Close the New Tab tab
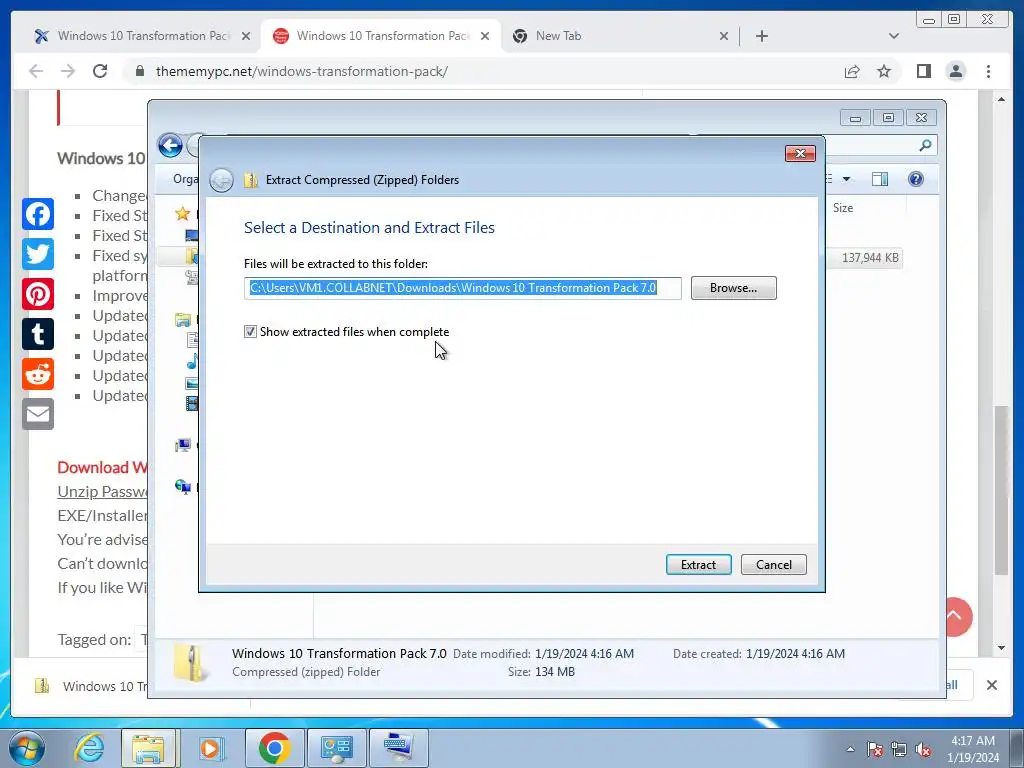This screenshot has height=768, width=1024. [724, 36]
